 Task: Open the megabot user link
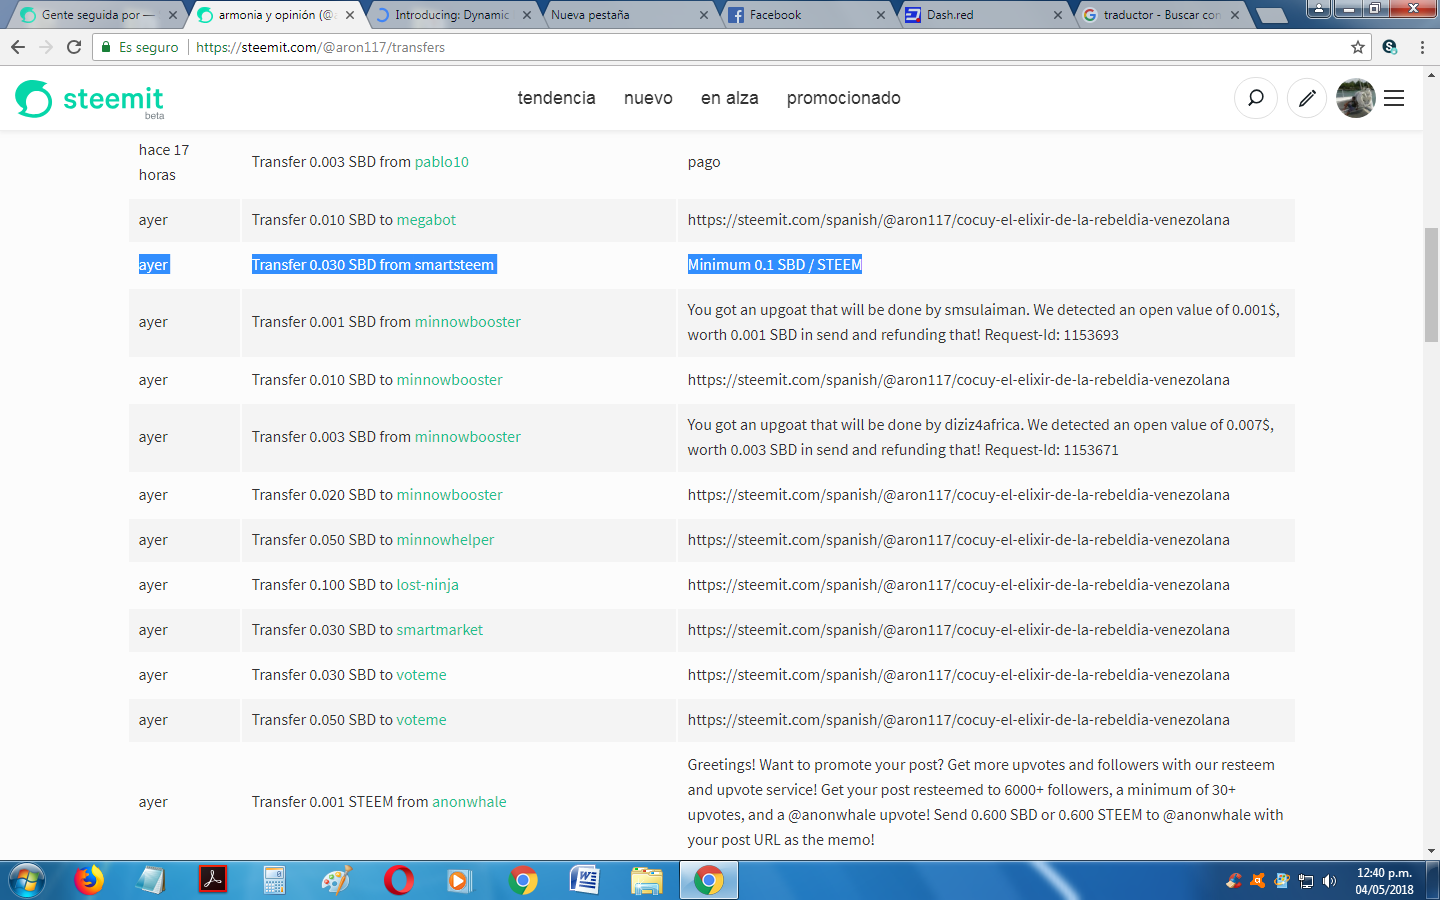pos(426,220)
